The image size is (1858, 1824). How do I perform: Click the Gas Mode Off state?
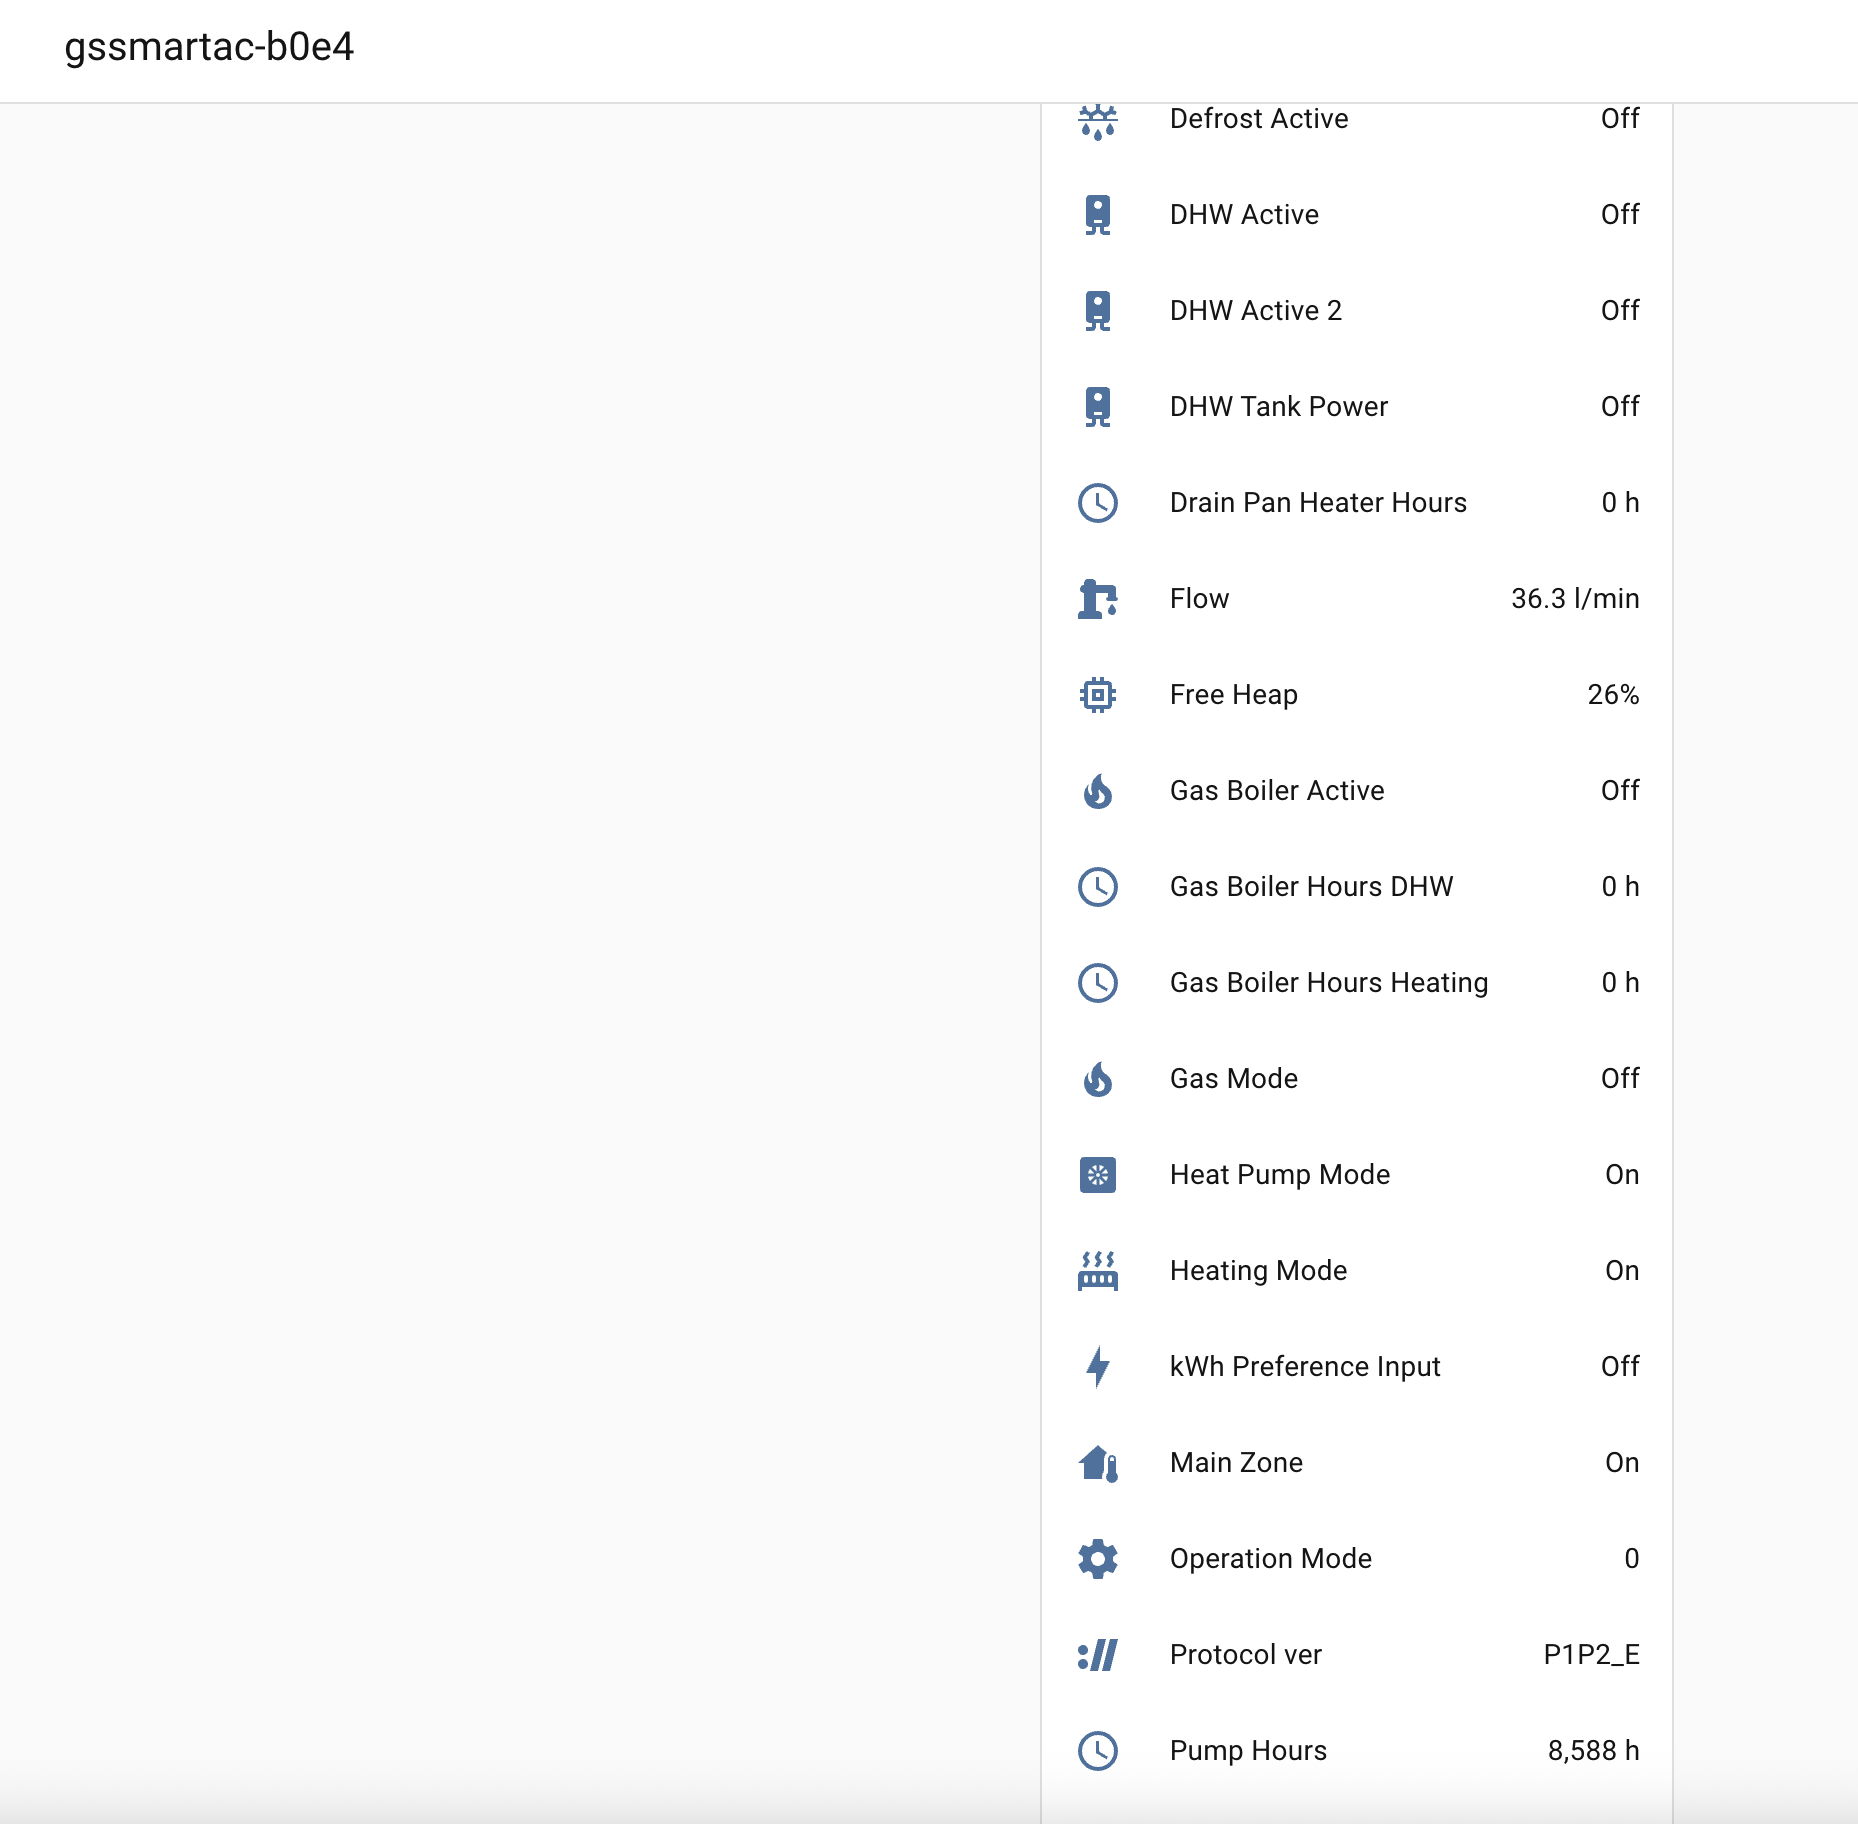point(1619,1079)
